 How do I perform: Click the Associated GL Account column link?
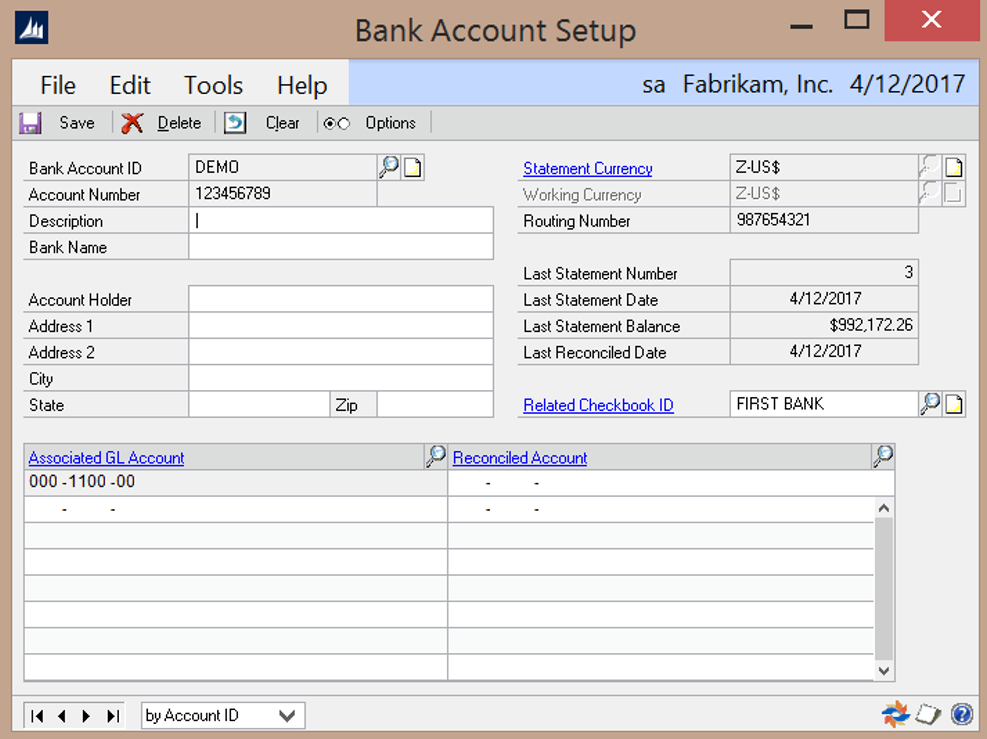[106, 458]
